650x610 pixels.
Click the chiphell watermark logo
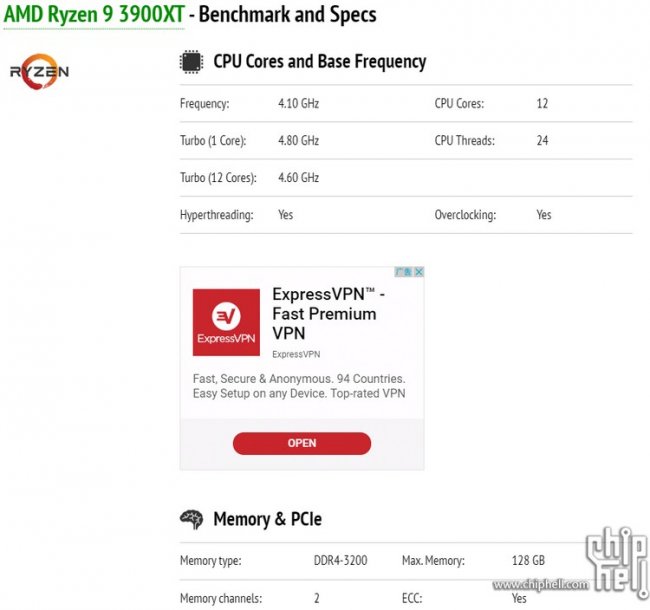tap(616, 562)
